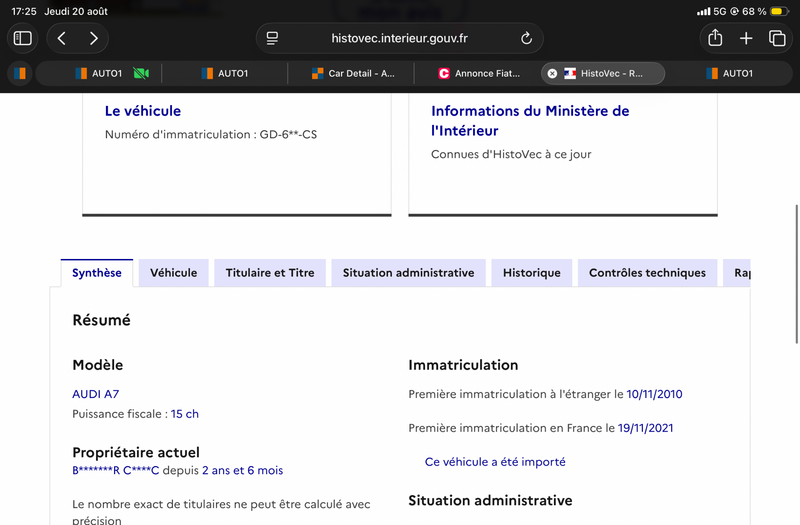The height and width of the screenshot is (525, 800).
Task: Open the Synthèse tab
Action: coord(97,273)
